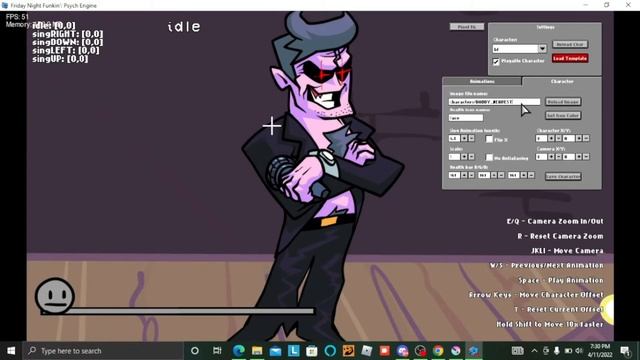The width and height of the screenshot is (640, 360).
Task: Open the blue L app on taskbar
Action: point(293,351)
